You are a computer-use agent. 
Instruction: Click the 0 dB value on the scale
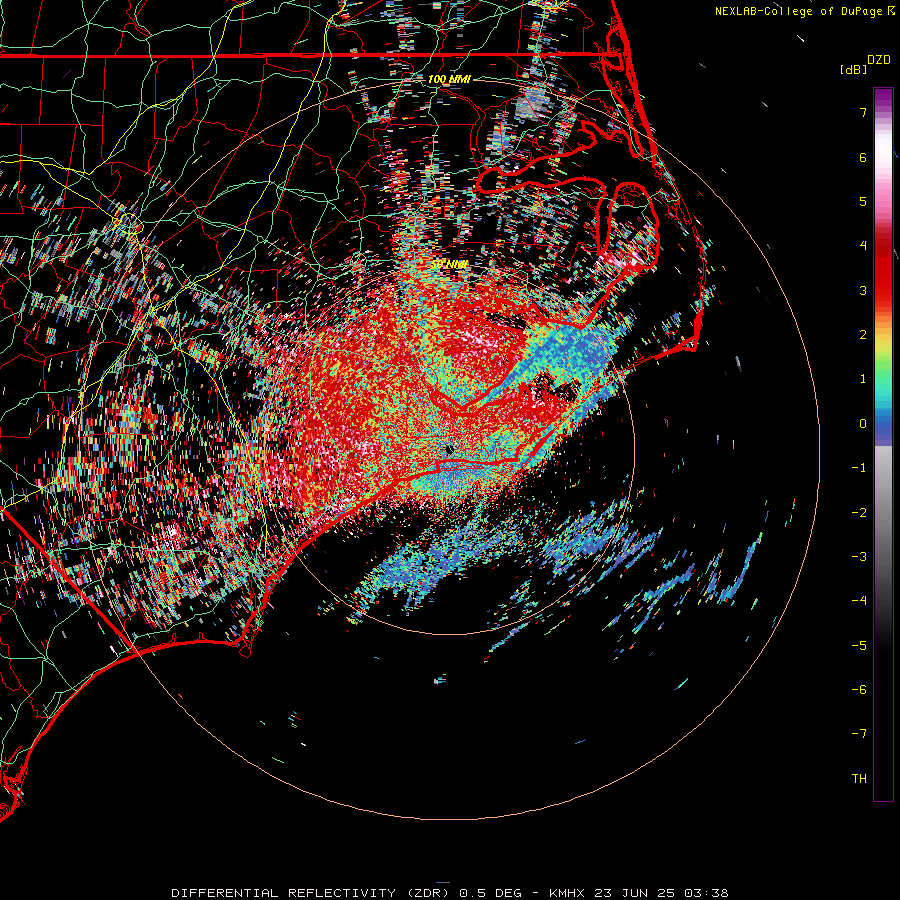(x=863, y=424)
